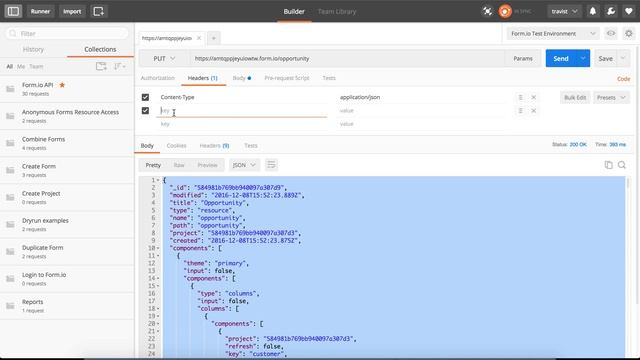This screenshot has height=360, width=640.
Task: Switch to History tab in sidebar
Action: click(x=33, y=49)
